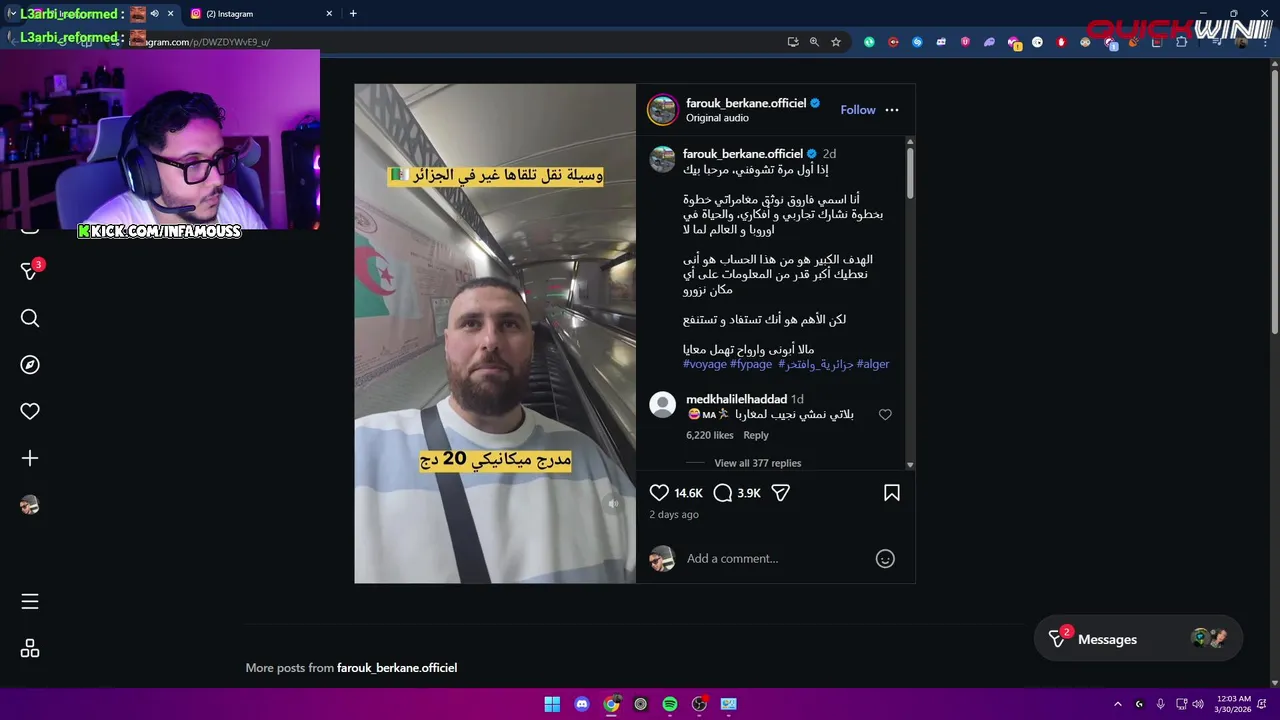Click the 14.6K likes count
Image resolution: width=1280 pixels, height=720 pixels.
click(x=688, y=493)
